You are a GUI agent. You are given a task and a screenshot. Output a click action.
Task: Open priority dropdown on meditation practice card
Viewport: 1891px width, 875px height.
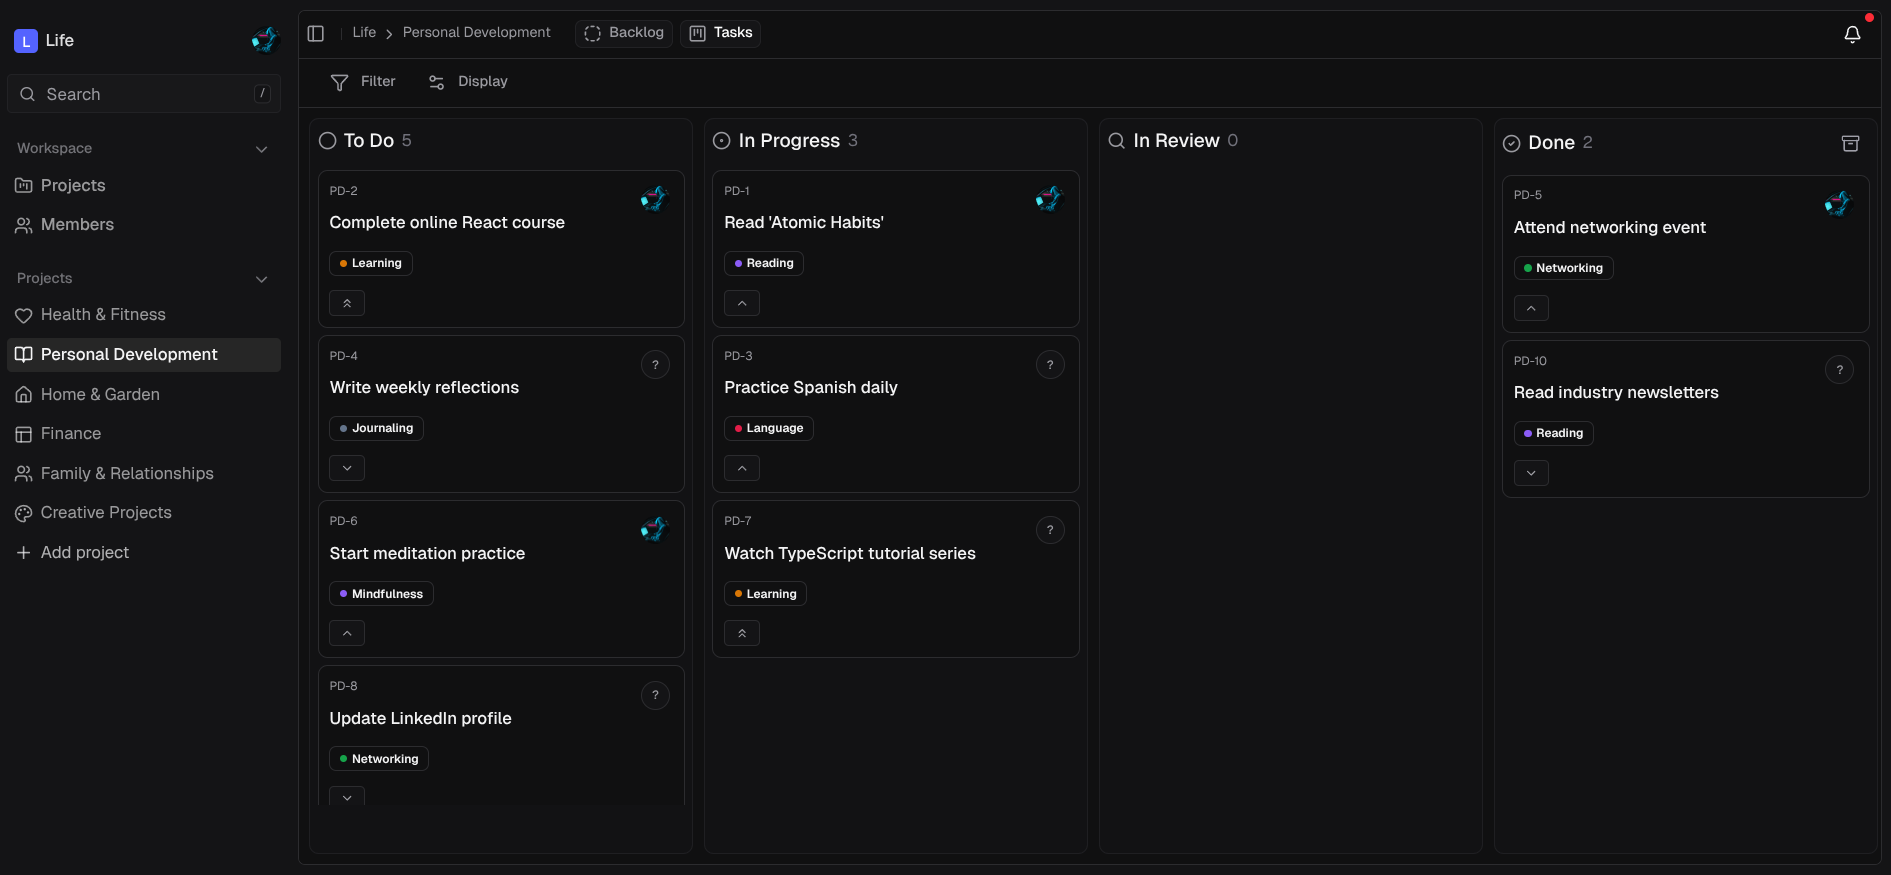(347, 633)
